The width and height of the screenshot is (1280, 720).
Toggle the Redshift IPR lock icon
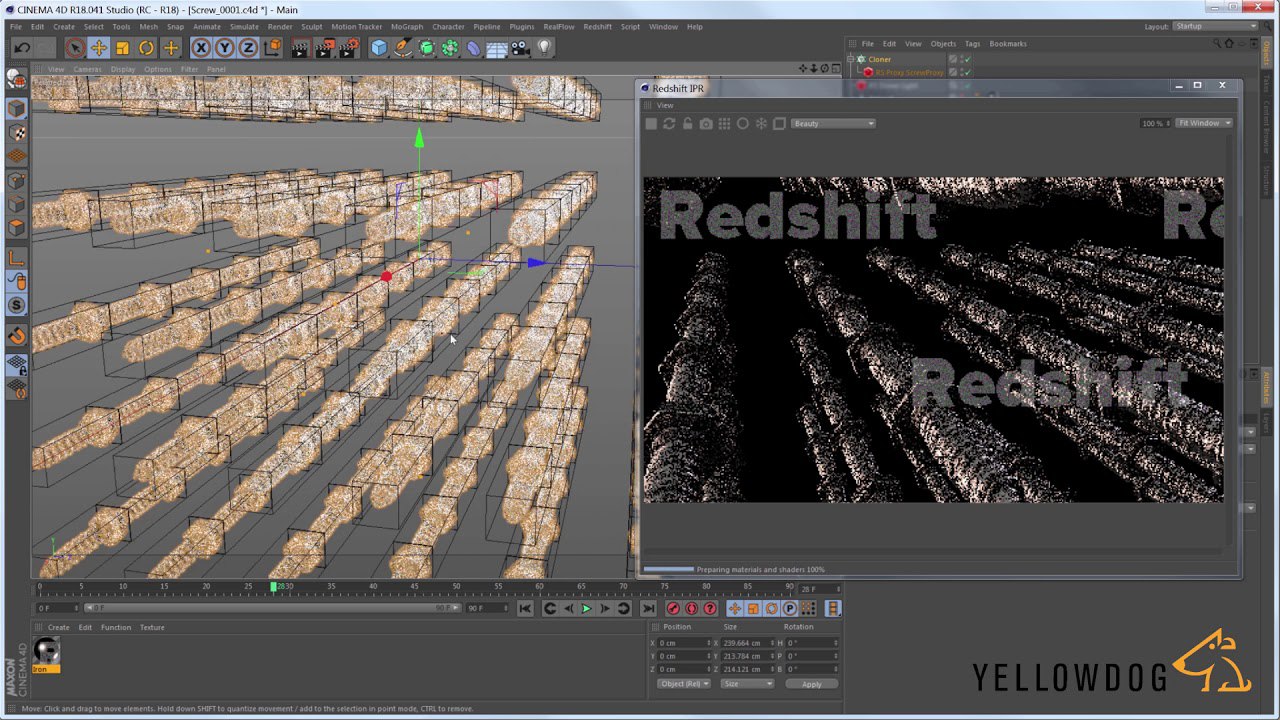tap(687, 123)
